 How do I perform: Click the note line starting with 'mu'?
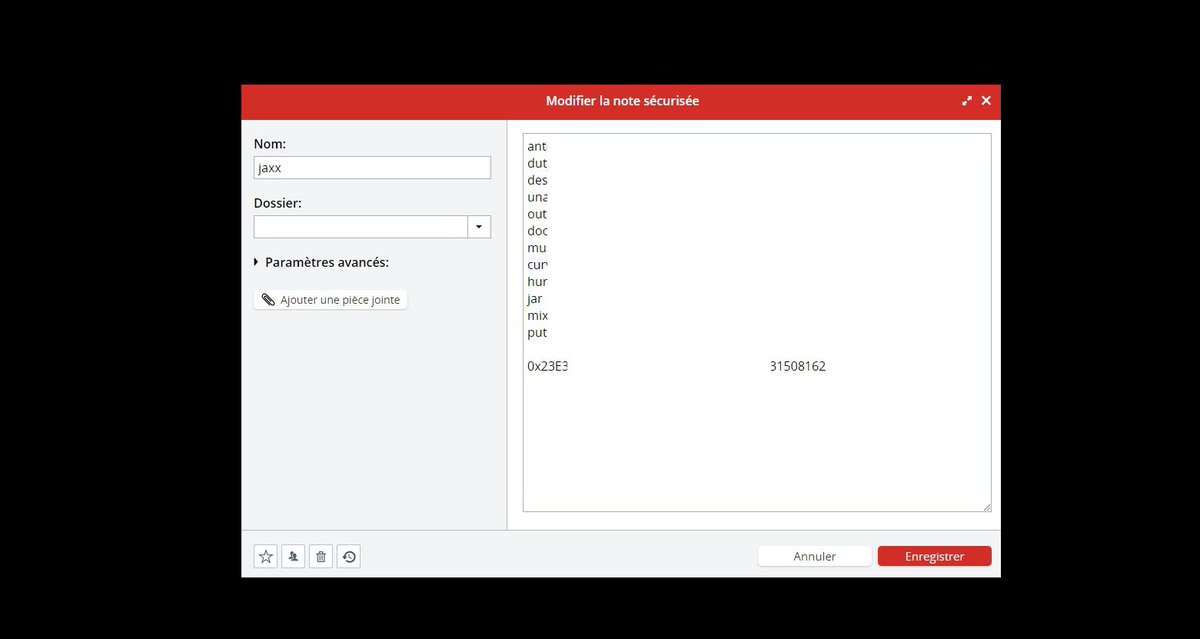[x=537, y=248]
